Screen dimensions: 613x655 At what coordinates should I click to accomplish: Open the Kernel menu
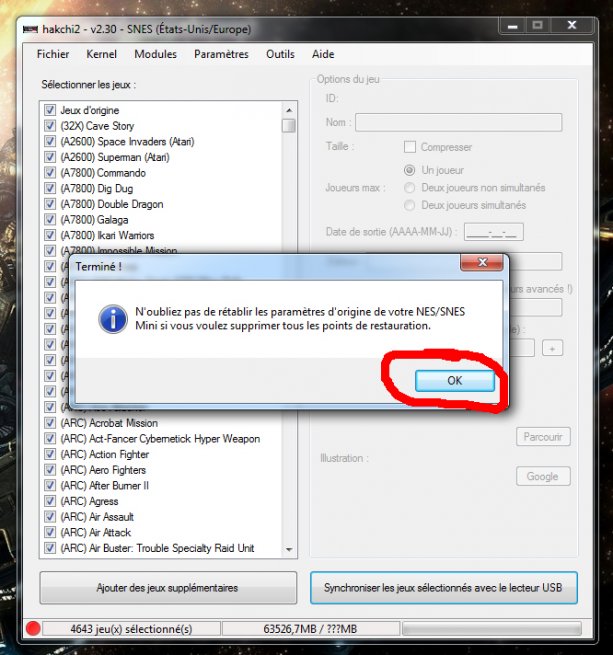102,54
